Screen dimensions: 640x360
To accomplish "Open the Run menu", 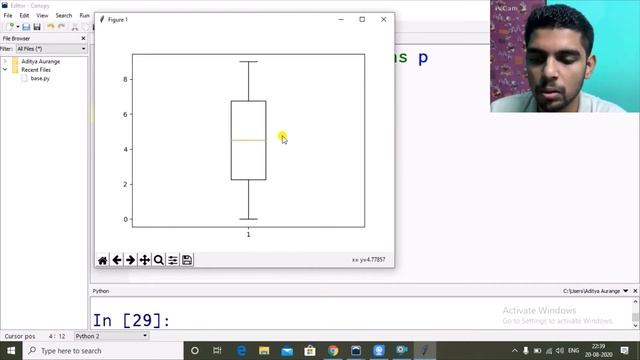I will point(84,16).
